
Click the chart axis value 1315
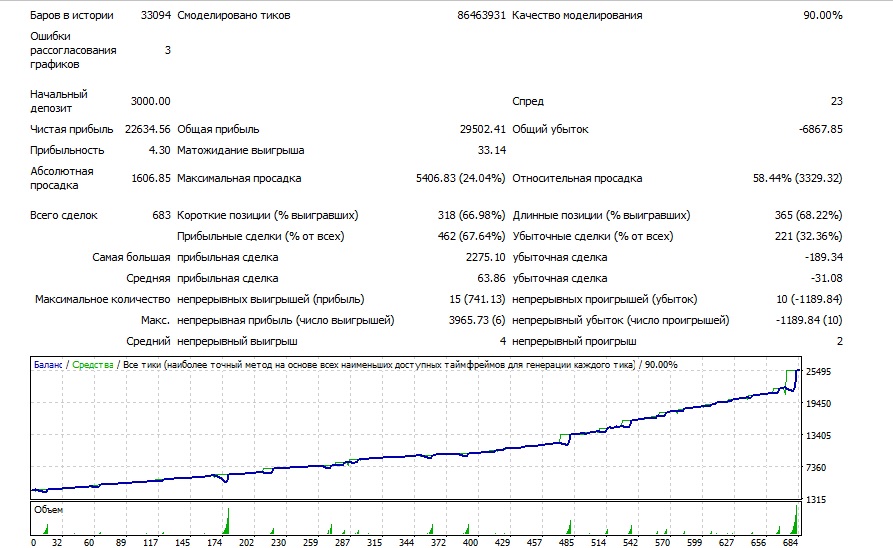[816, 500]
